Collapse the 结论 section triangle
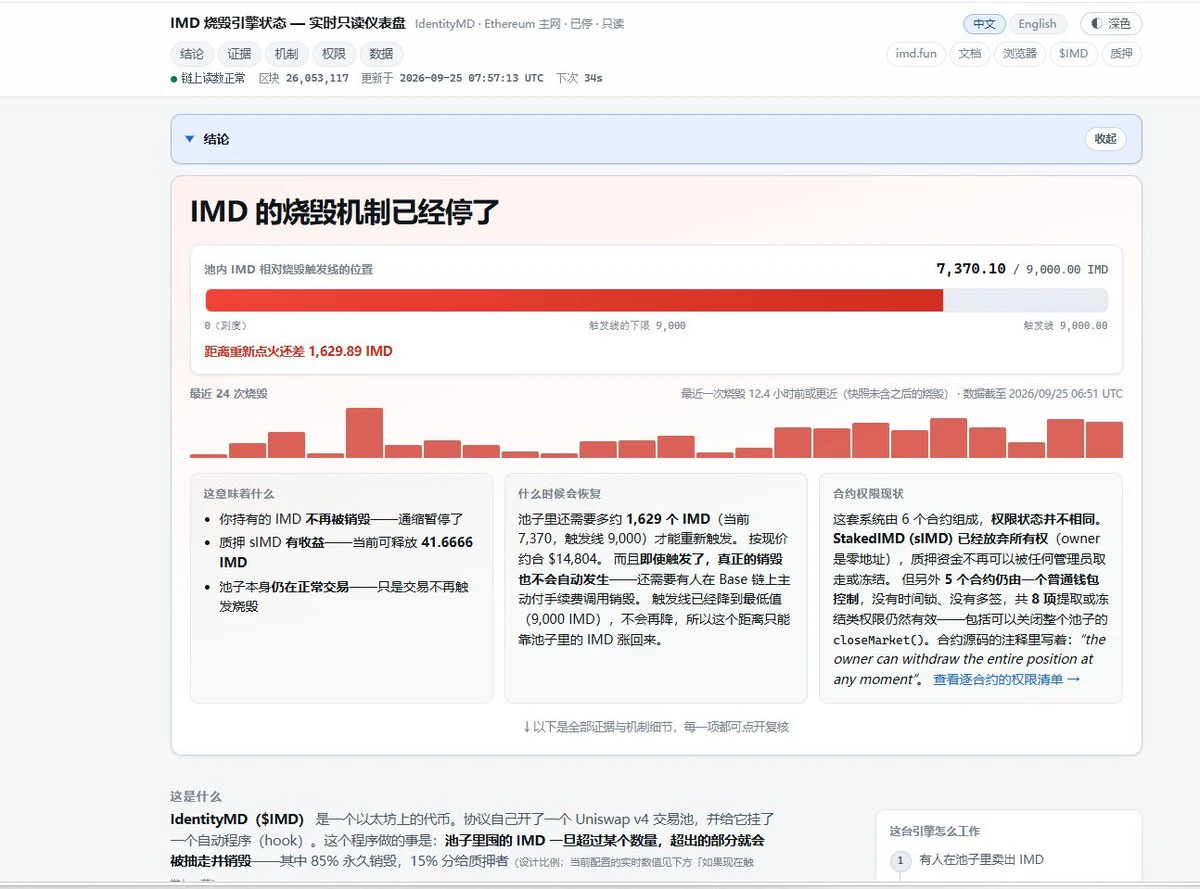 click(x=190, y=139)
